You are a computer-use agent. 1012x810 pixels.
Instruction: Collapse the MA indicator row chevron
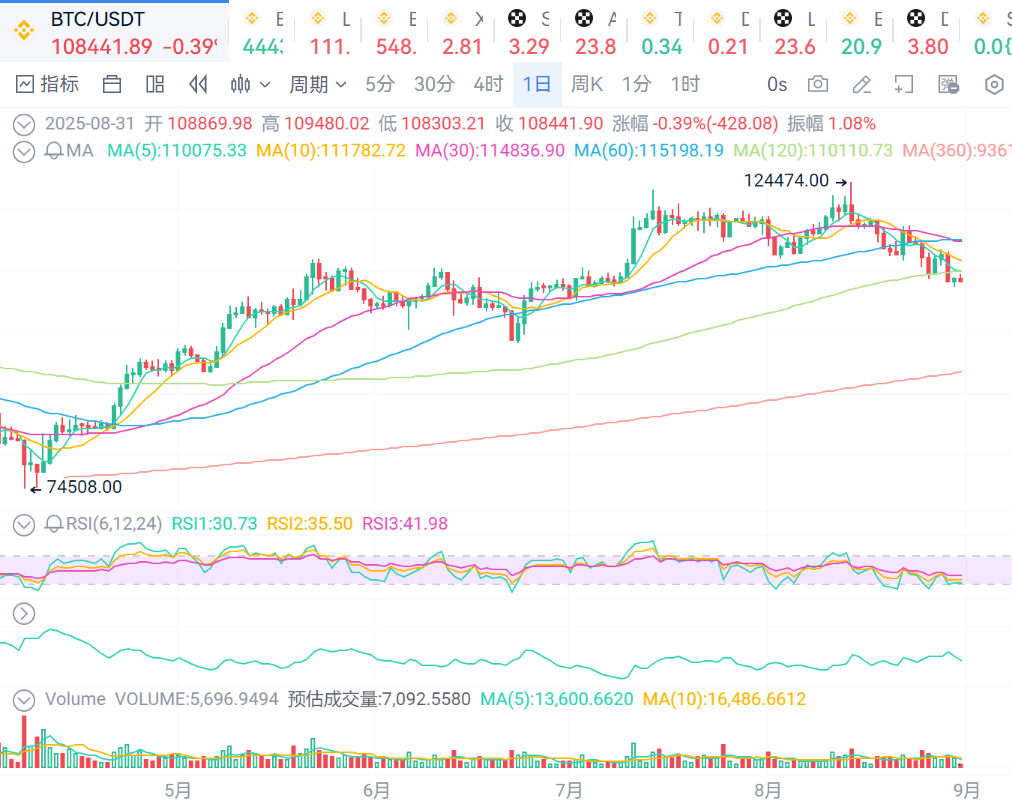click(24, 152)
